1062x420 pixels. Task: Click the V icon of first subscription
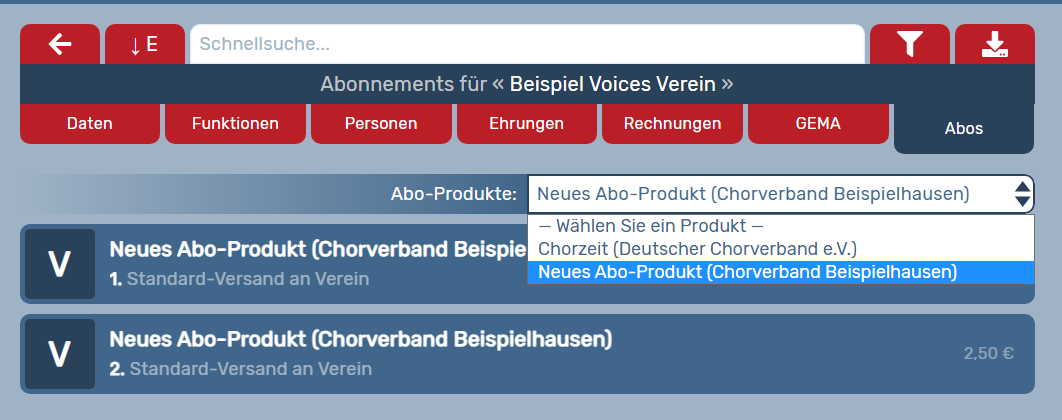click(60, 264)
